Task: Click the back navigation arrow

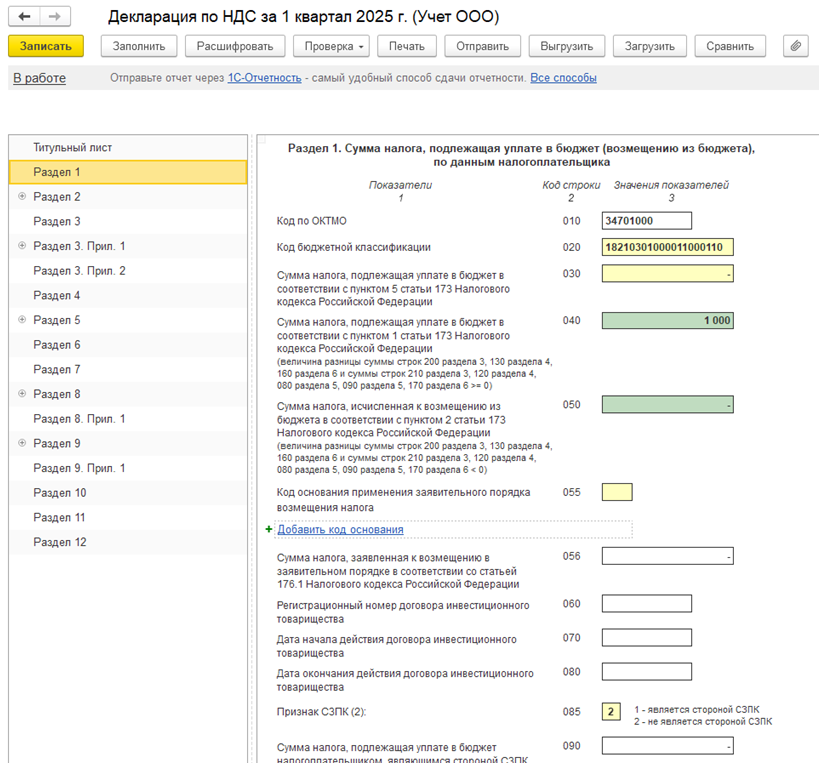Action: tap(24, 17)
